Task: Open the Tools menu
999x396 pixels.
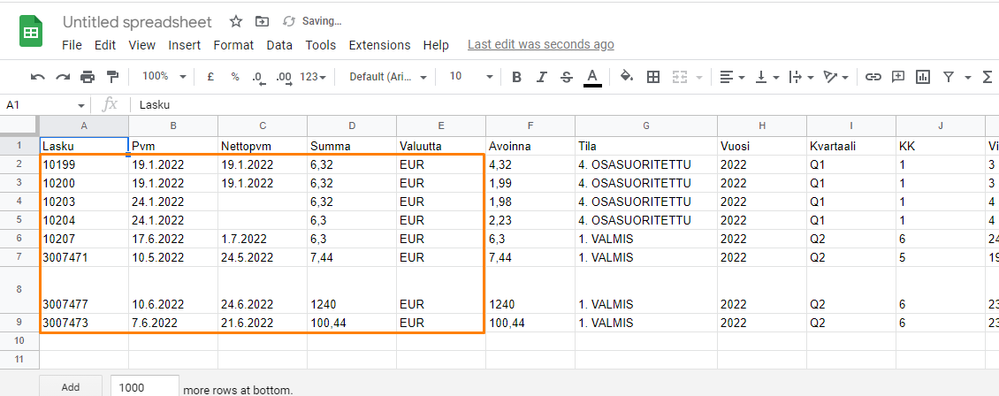Action: [x=320, y=45]
